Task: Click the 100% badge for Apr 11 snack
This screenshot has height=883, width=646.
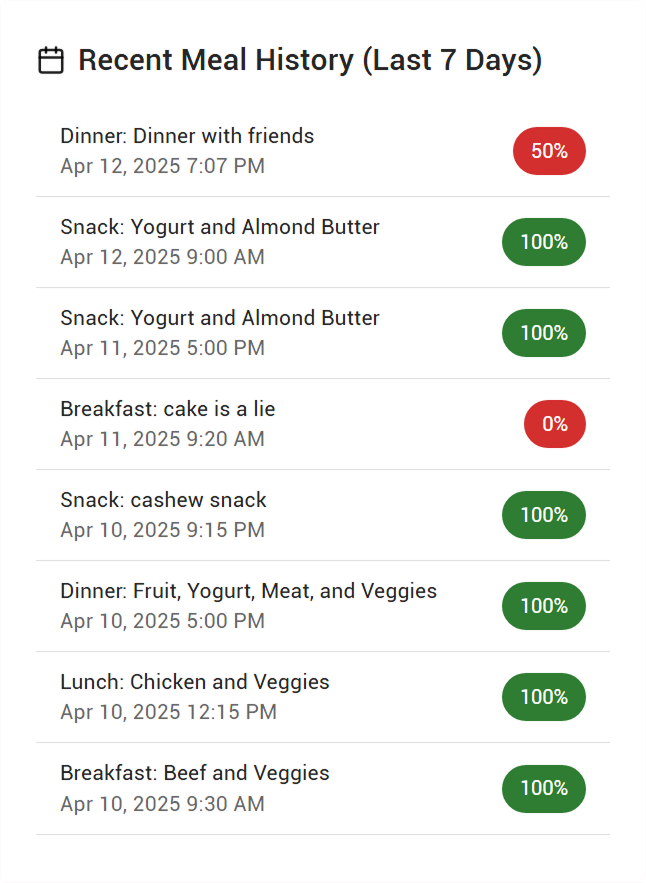Action: 544,333
